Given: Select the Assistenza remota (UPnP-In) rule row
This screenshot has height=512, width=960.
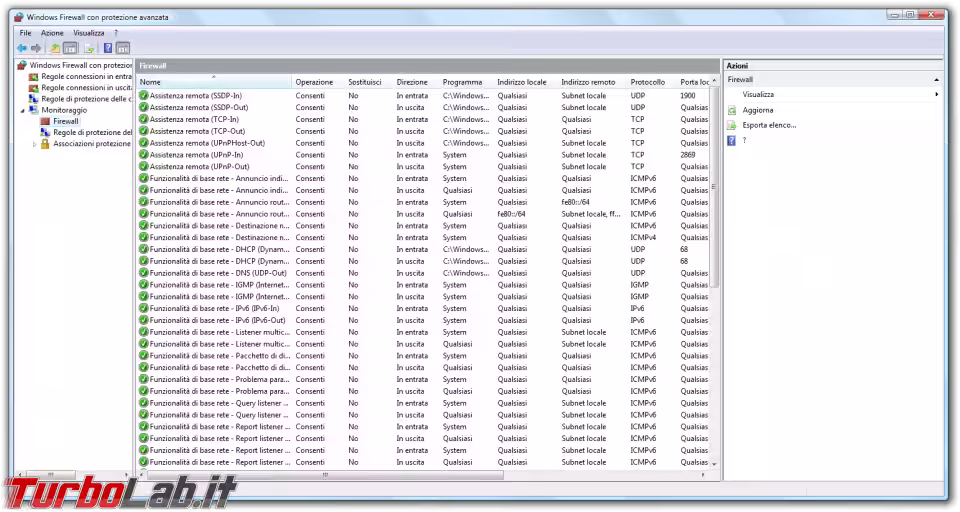Looking at the screenshot, I should pyautogui.click(x=200, y=155).
